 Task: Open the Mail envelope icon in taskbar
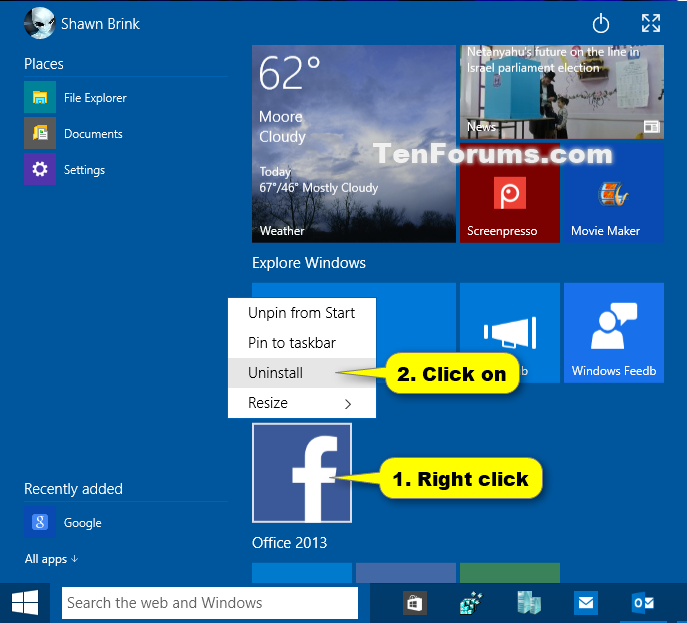click(x=586, y=603)
